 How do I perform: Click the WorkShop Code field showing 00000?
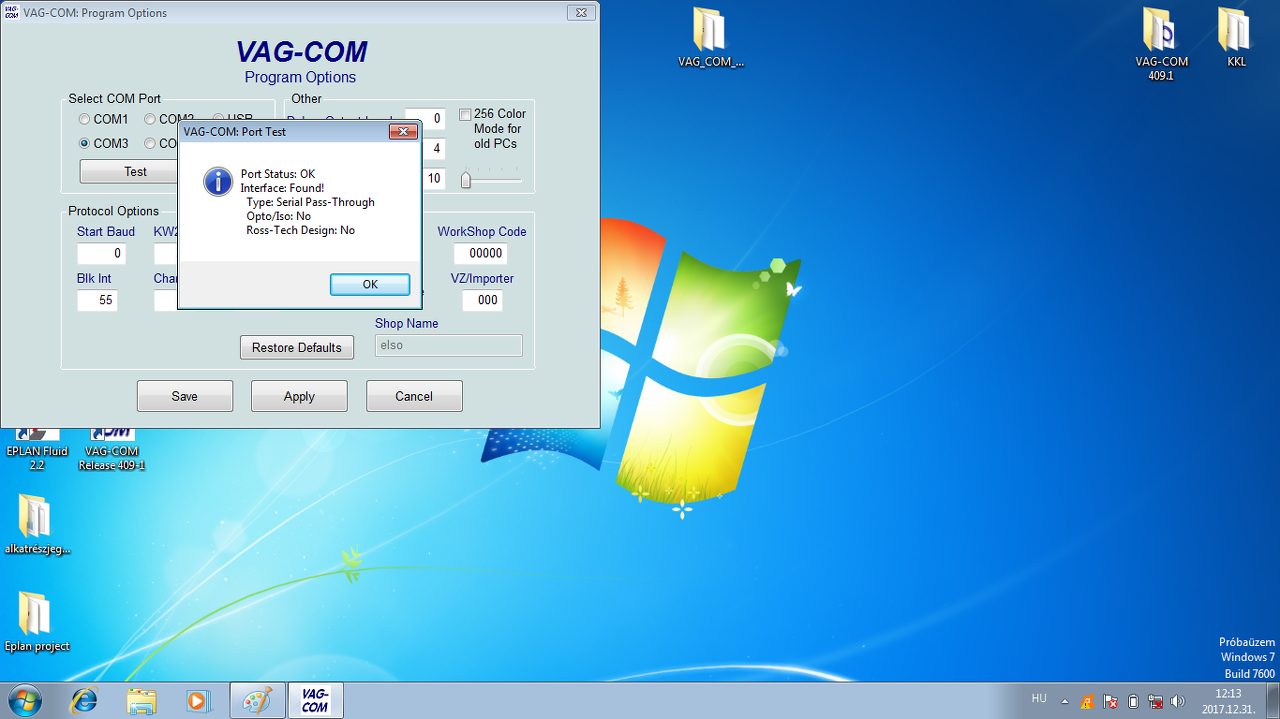(480, 253)
